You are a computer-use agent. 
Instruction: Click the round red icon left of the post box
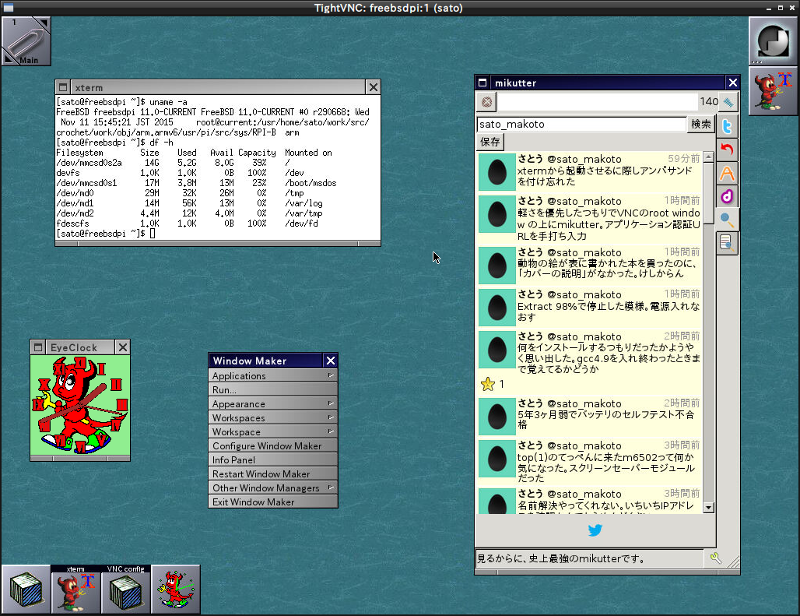click(x=487, y=102)
